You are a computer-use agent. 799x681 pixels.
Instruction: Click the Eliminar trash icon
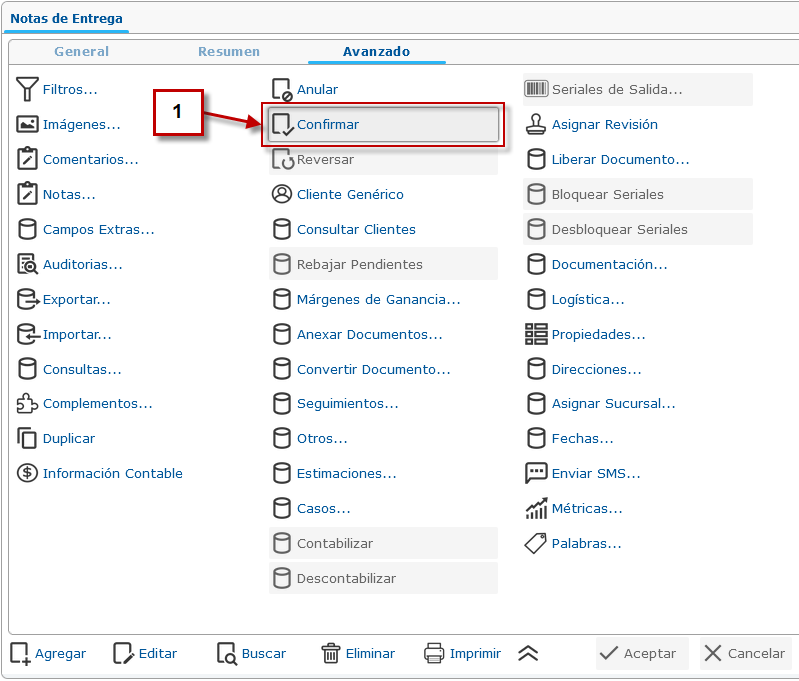click(x=331, y=654)
